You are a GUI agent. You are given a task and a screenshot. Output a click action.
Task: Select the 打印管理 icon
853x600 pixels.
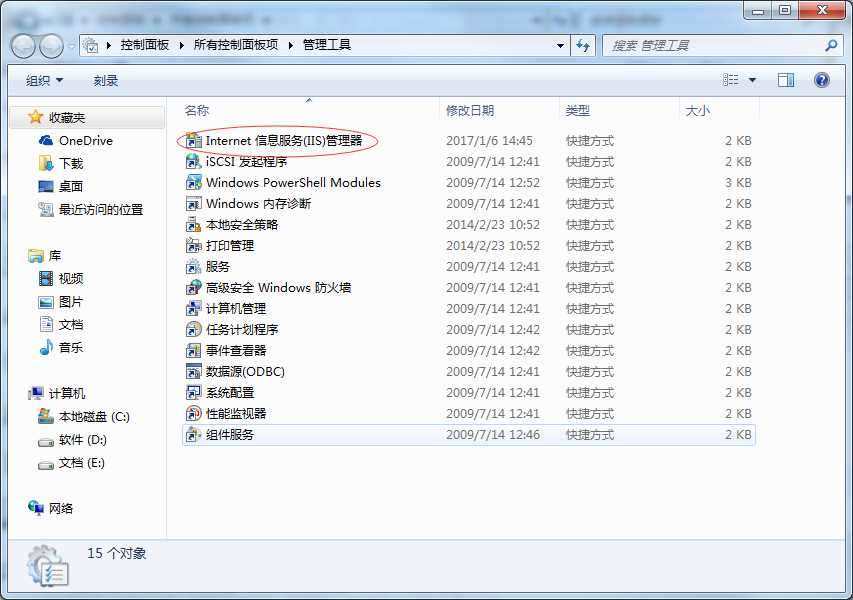coord(194,246)
